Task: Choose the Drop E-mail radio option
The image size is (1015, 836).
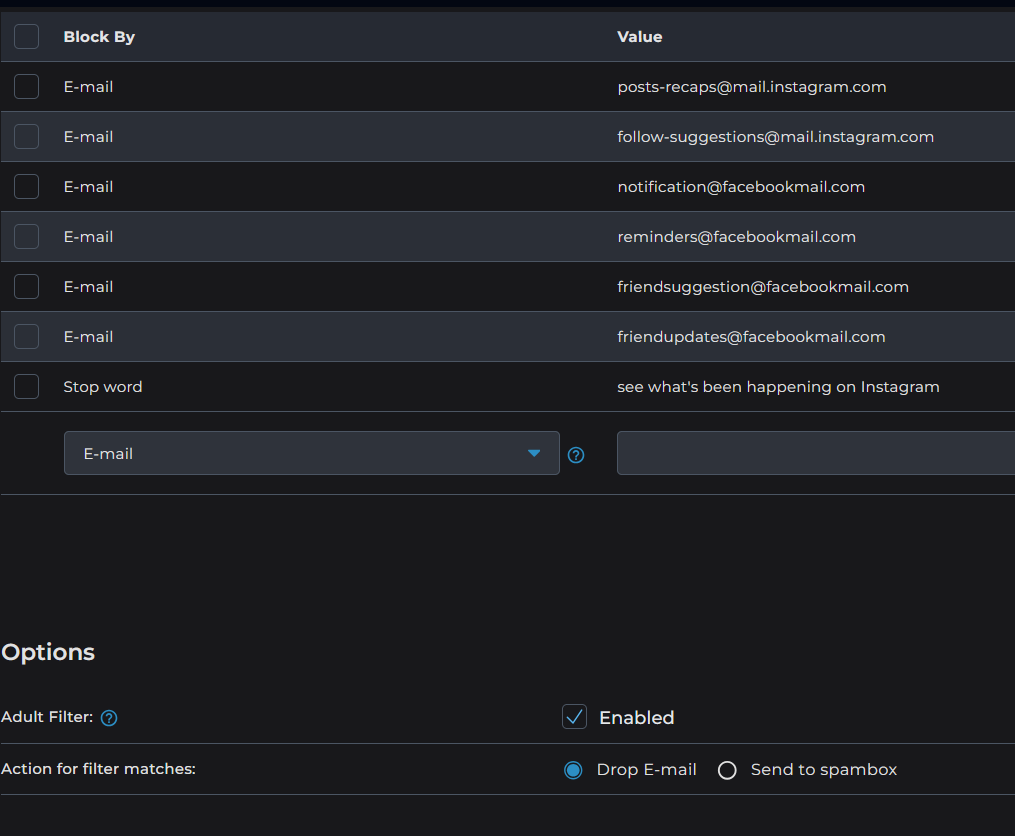Action: (x=573, y=770)
